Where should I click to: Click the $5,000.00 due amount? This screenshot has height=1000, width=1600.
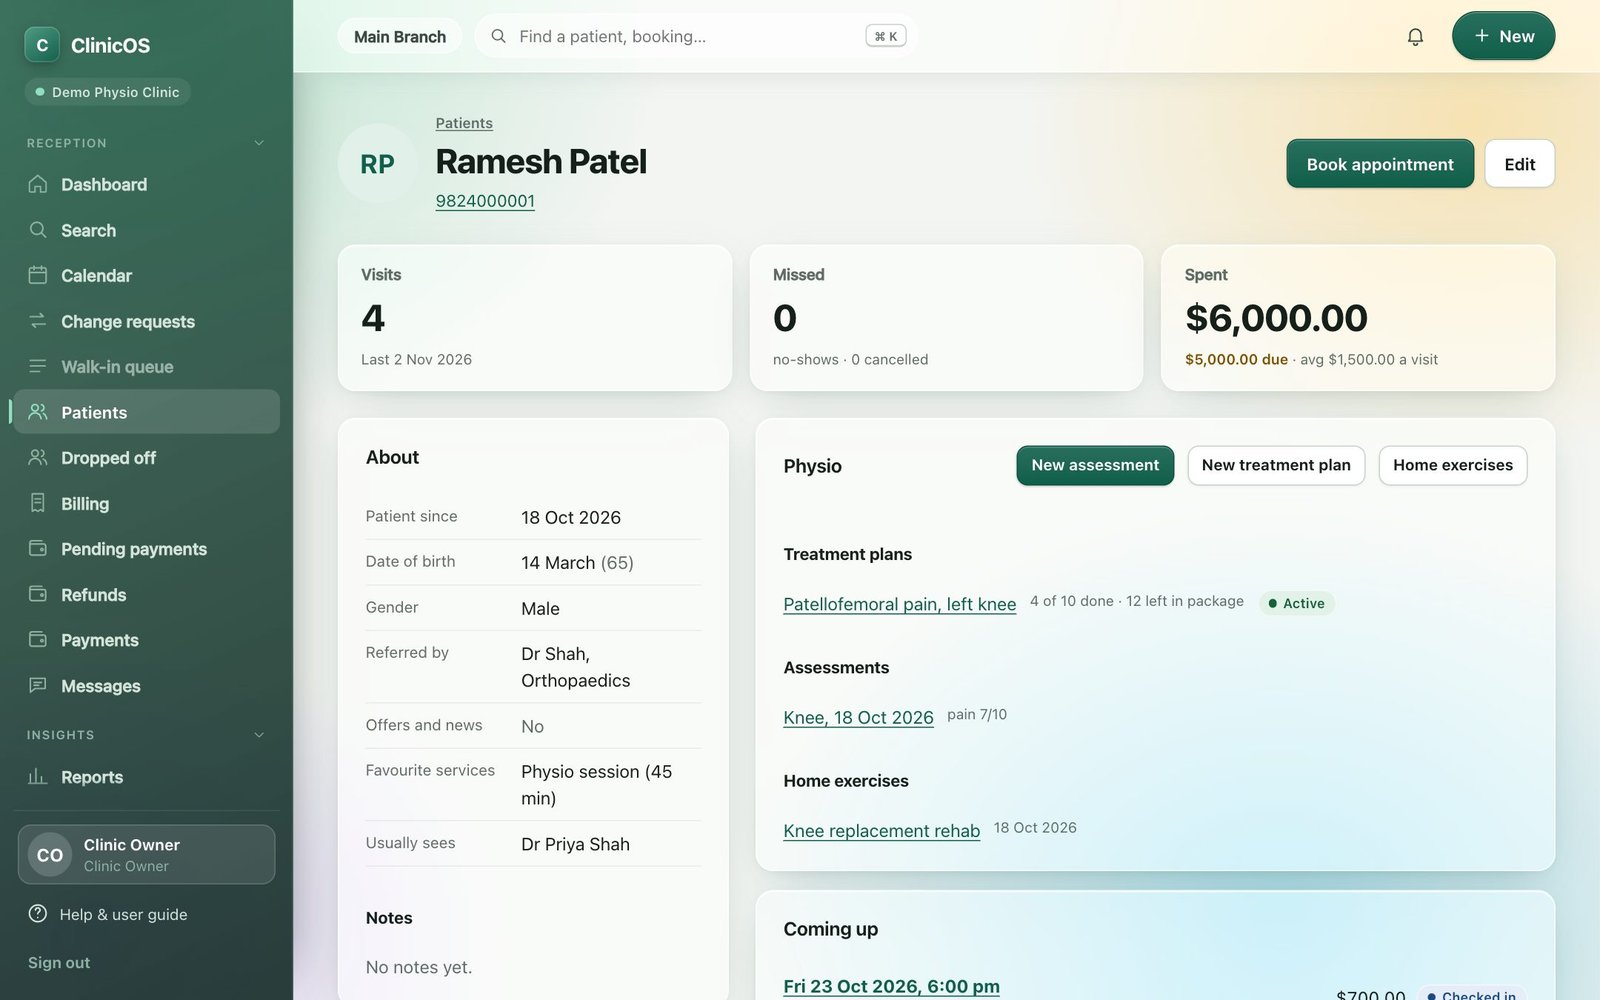point(1236,359)
